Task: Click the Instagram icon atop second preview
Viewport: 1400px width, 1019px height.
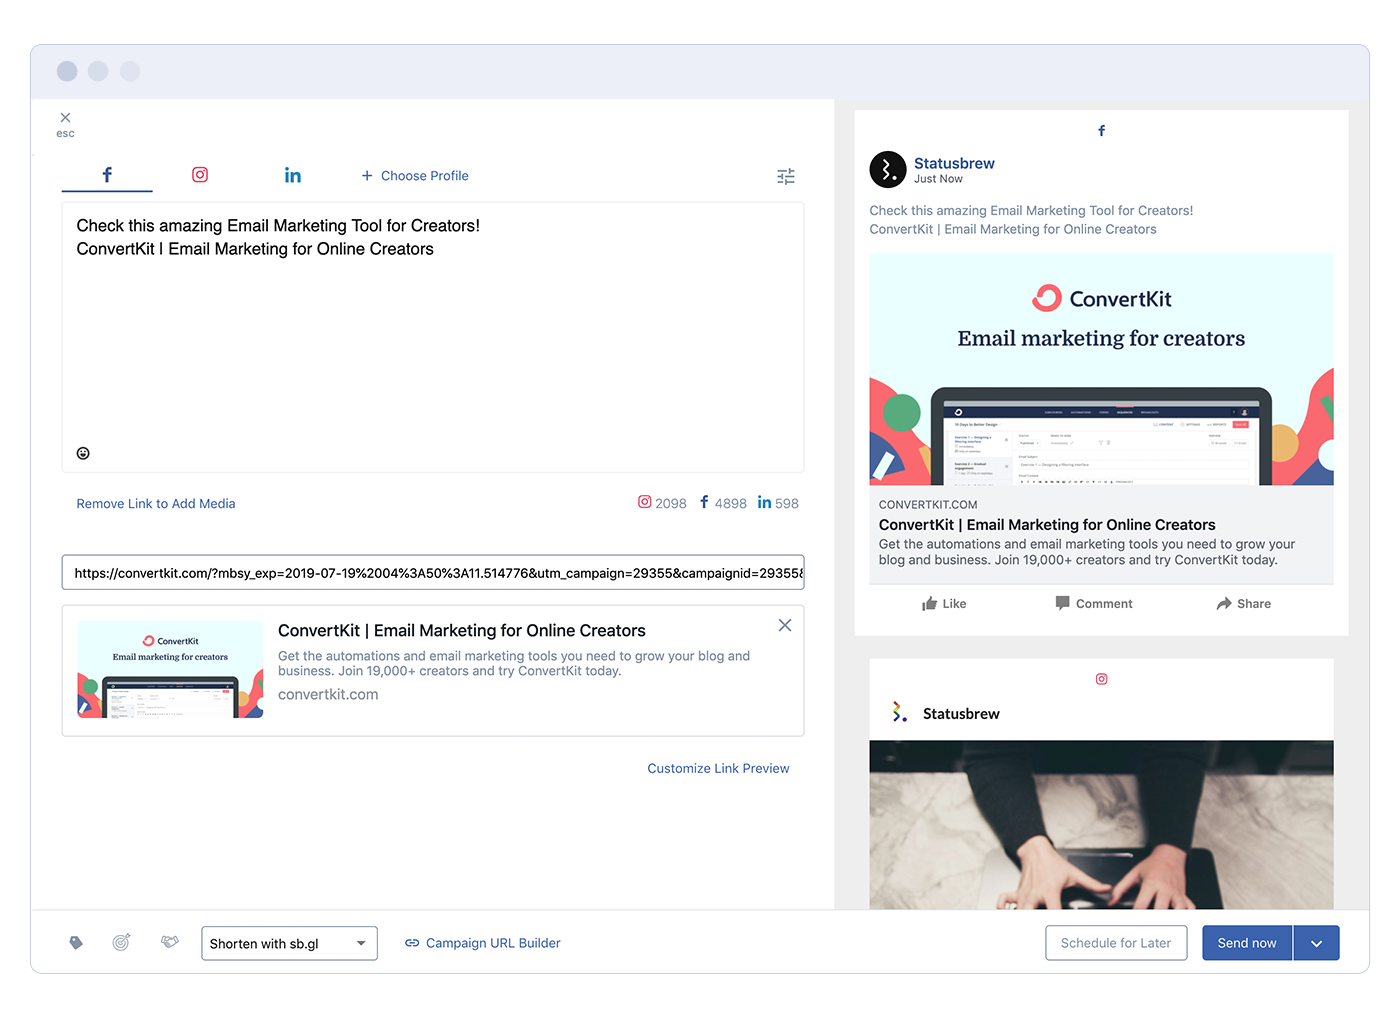Action: (1101, 679)
